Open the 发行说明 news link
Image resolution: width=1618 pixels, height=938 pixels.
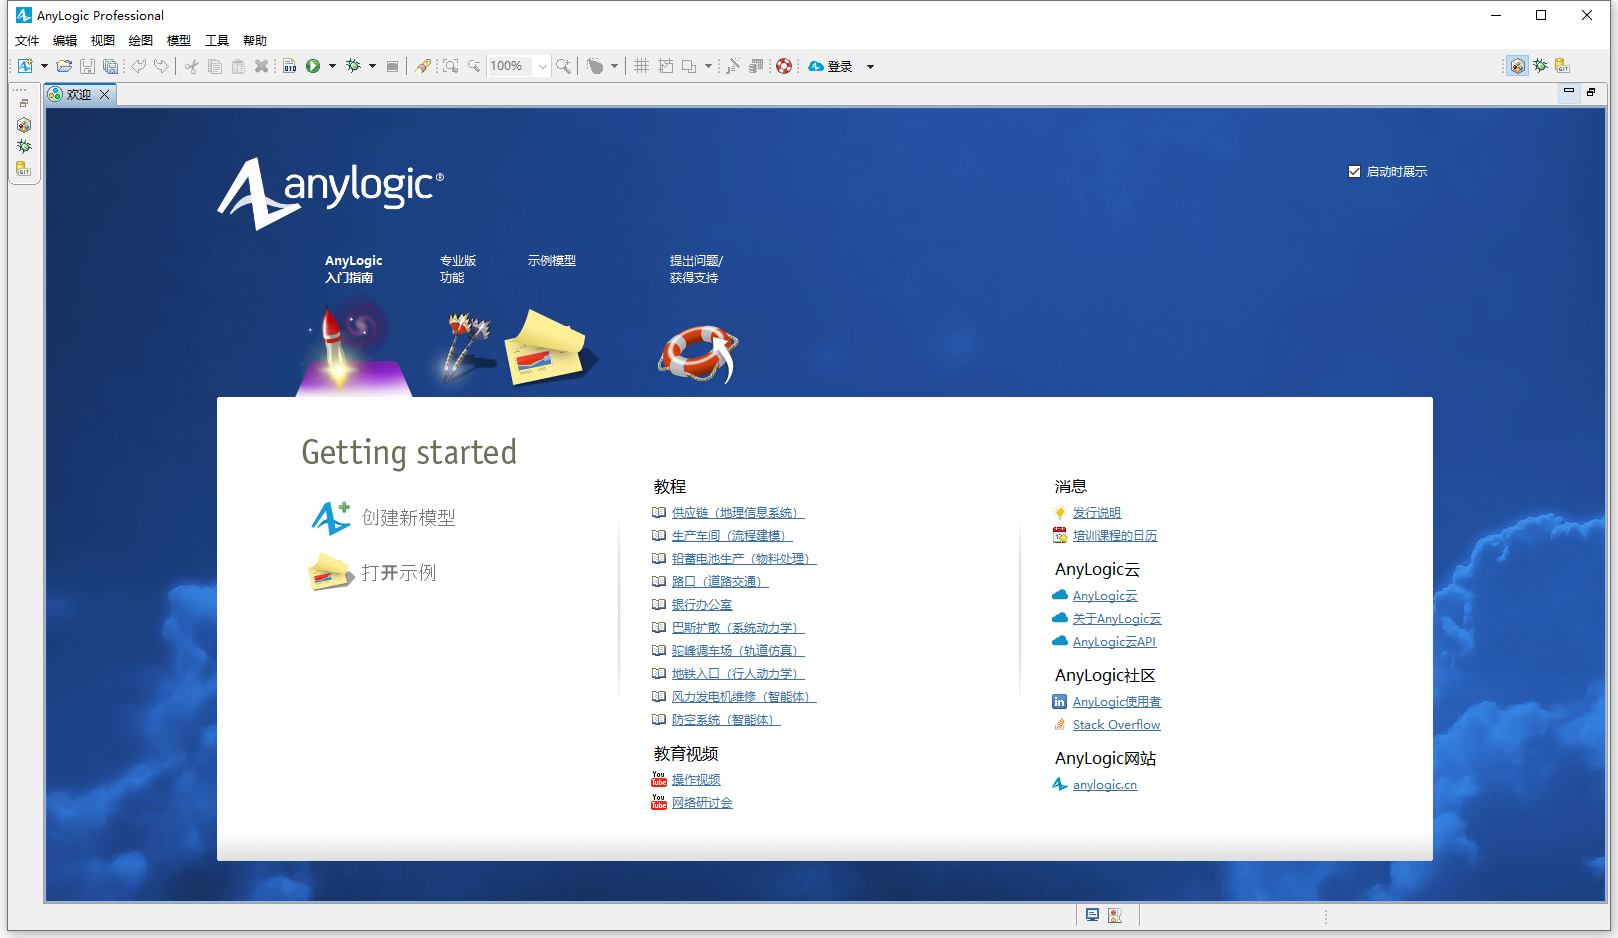(x=1097, y=513)
